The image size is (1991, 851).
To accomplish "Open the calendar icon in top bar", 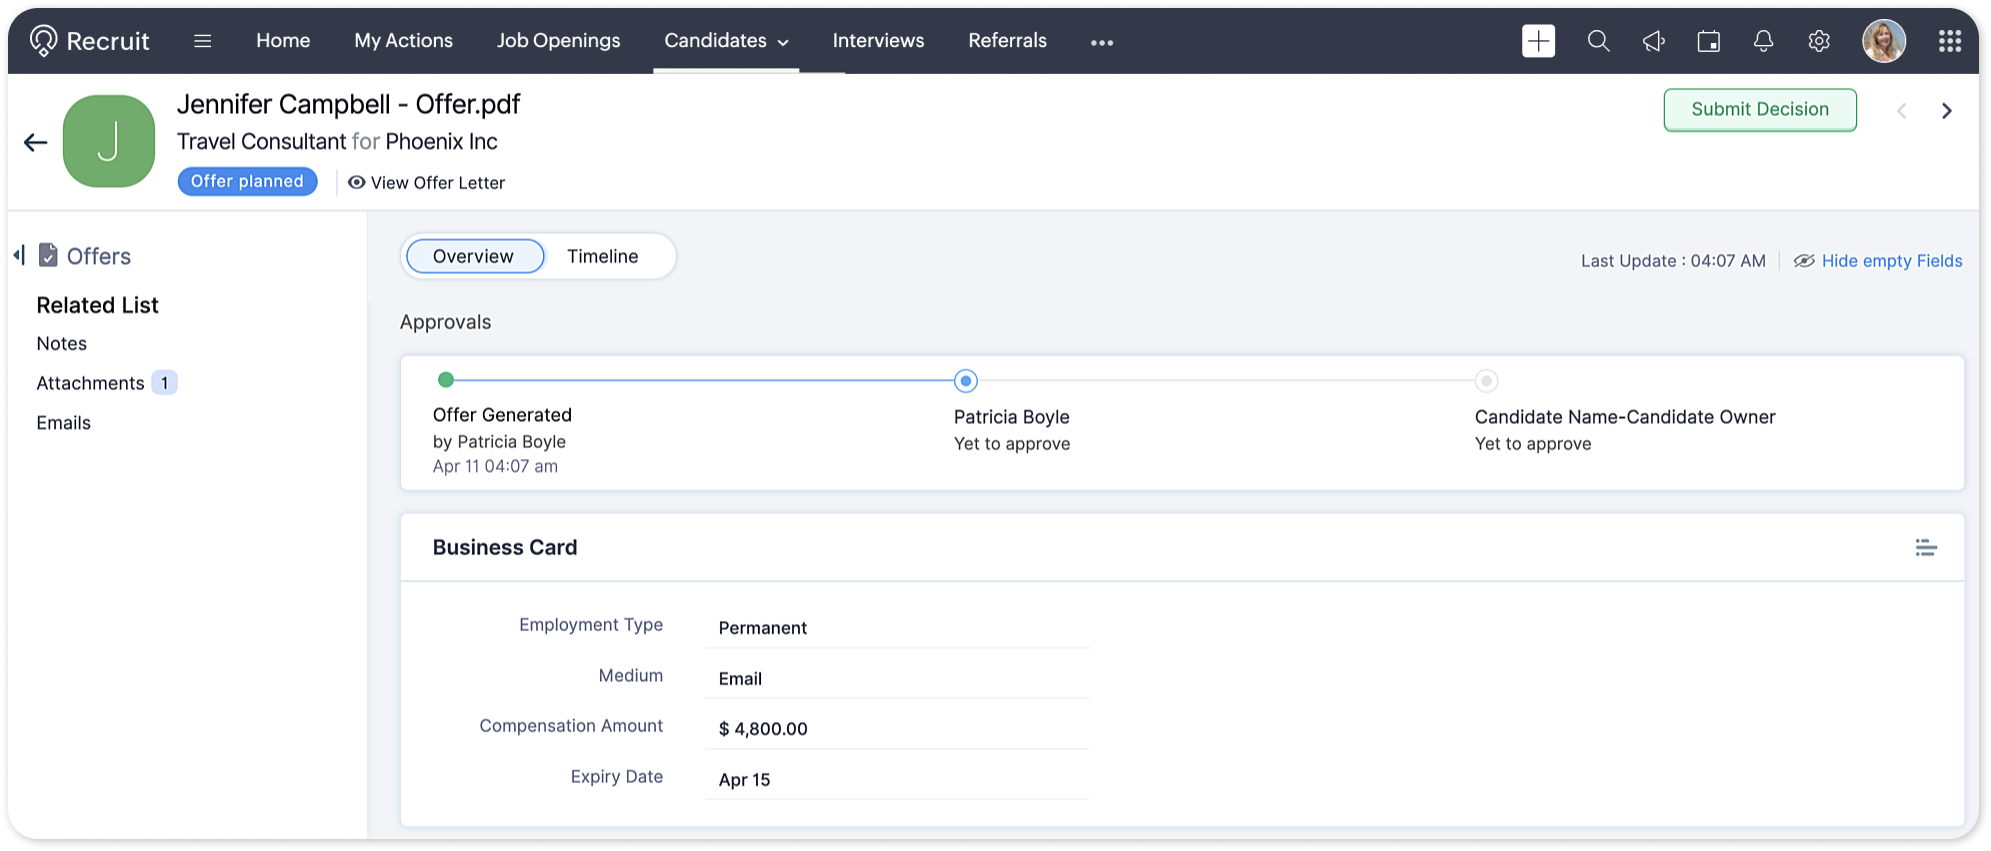I will click(x=1709, y=41).
